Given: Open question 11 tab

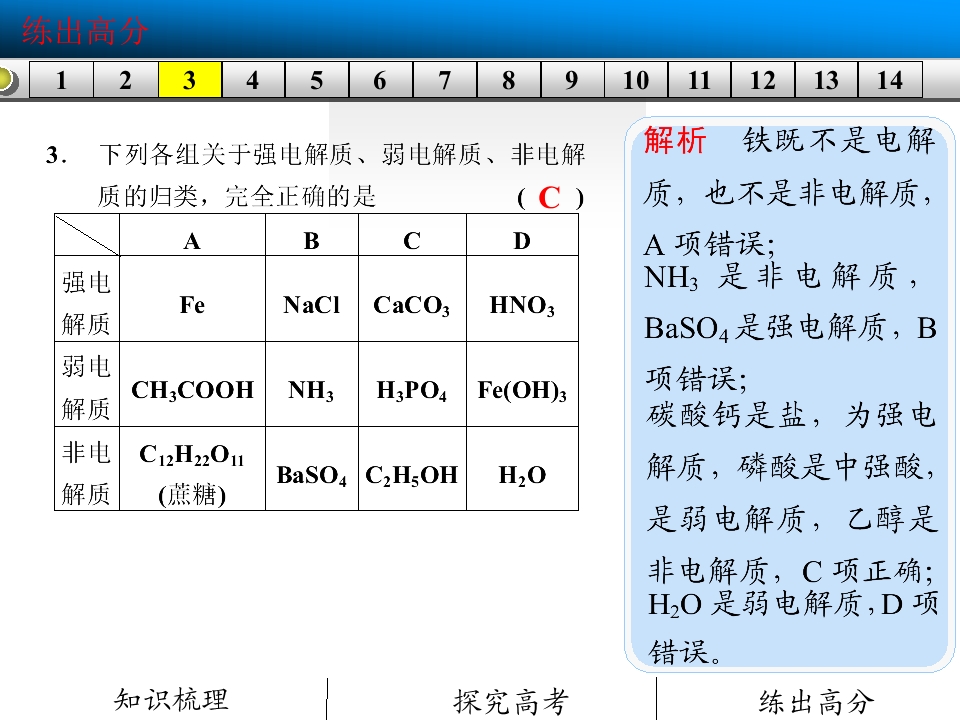Looking at the screenshot, I should coord(699,80).
